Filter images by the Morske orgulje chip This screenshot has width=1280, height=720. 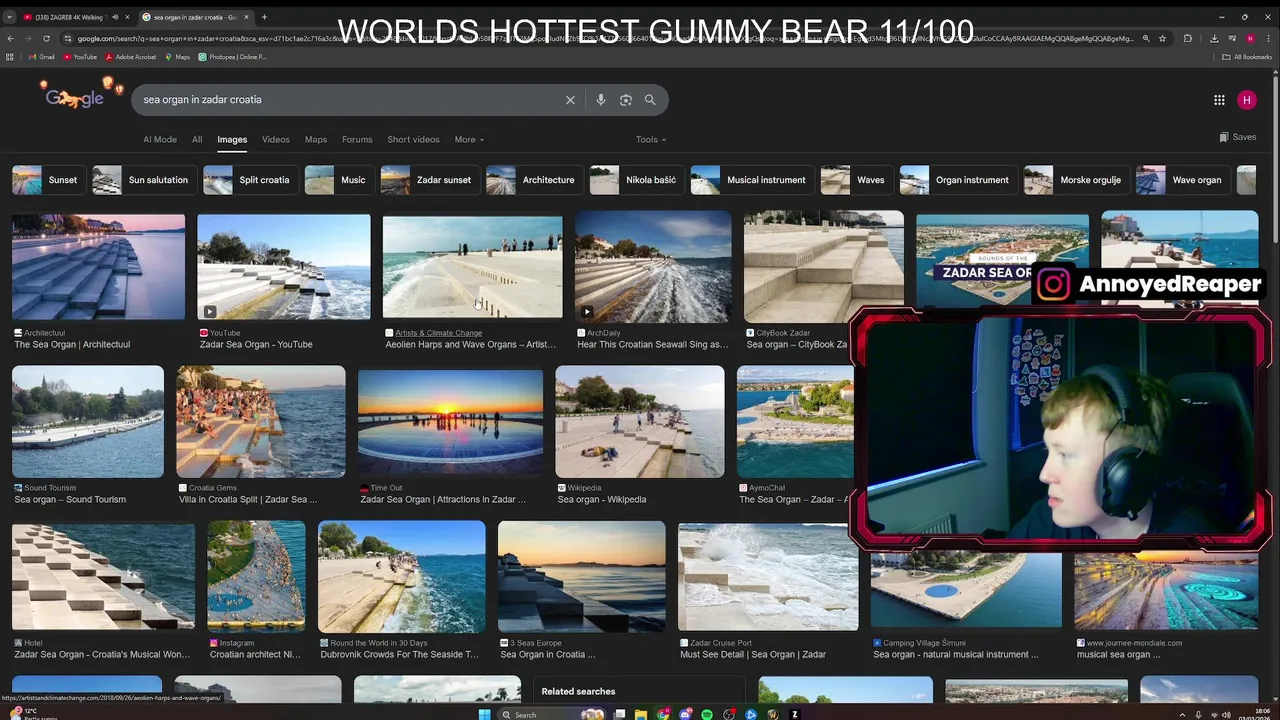coord(1075,180)
